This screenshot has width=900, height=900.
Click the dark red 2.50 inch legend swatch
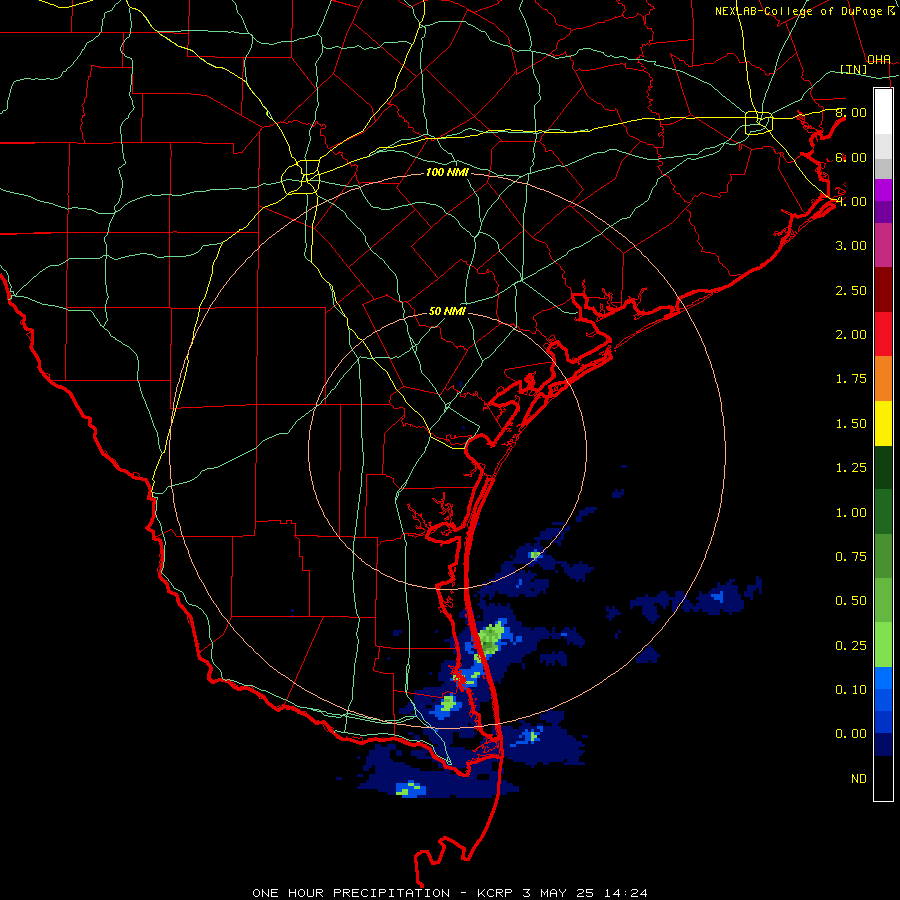(883, 290)
